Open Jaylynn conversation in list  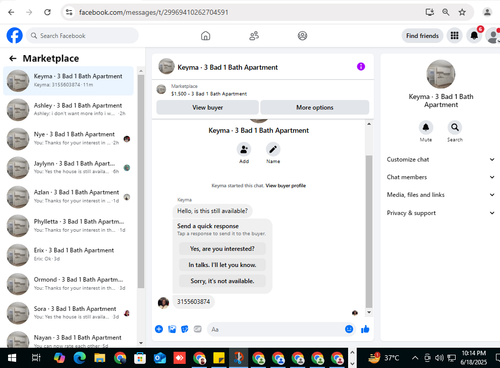tap(68, 167)
